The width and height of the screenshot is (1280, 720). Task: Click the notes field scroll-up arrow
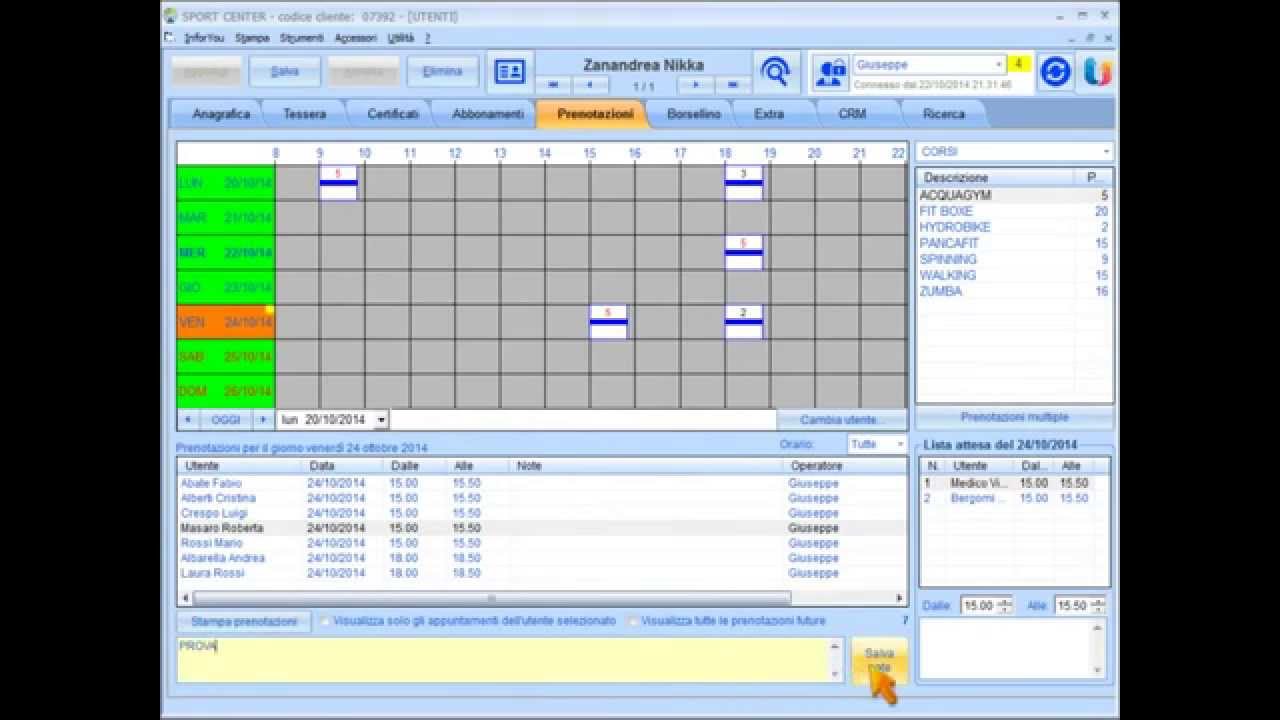(x=835, y=646)
